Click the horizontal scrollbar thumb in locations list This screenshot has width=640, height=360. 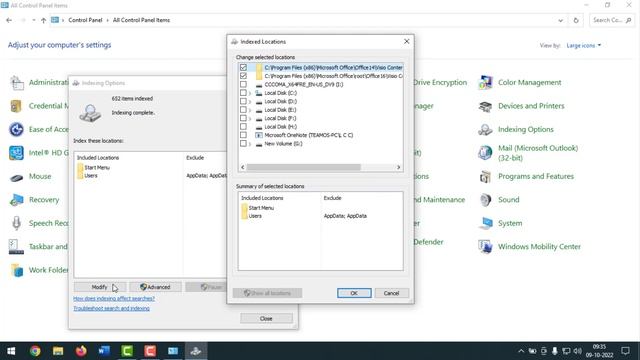pos(304,167)
